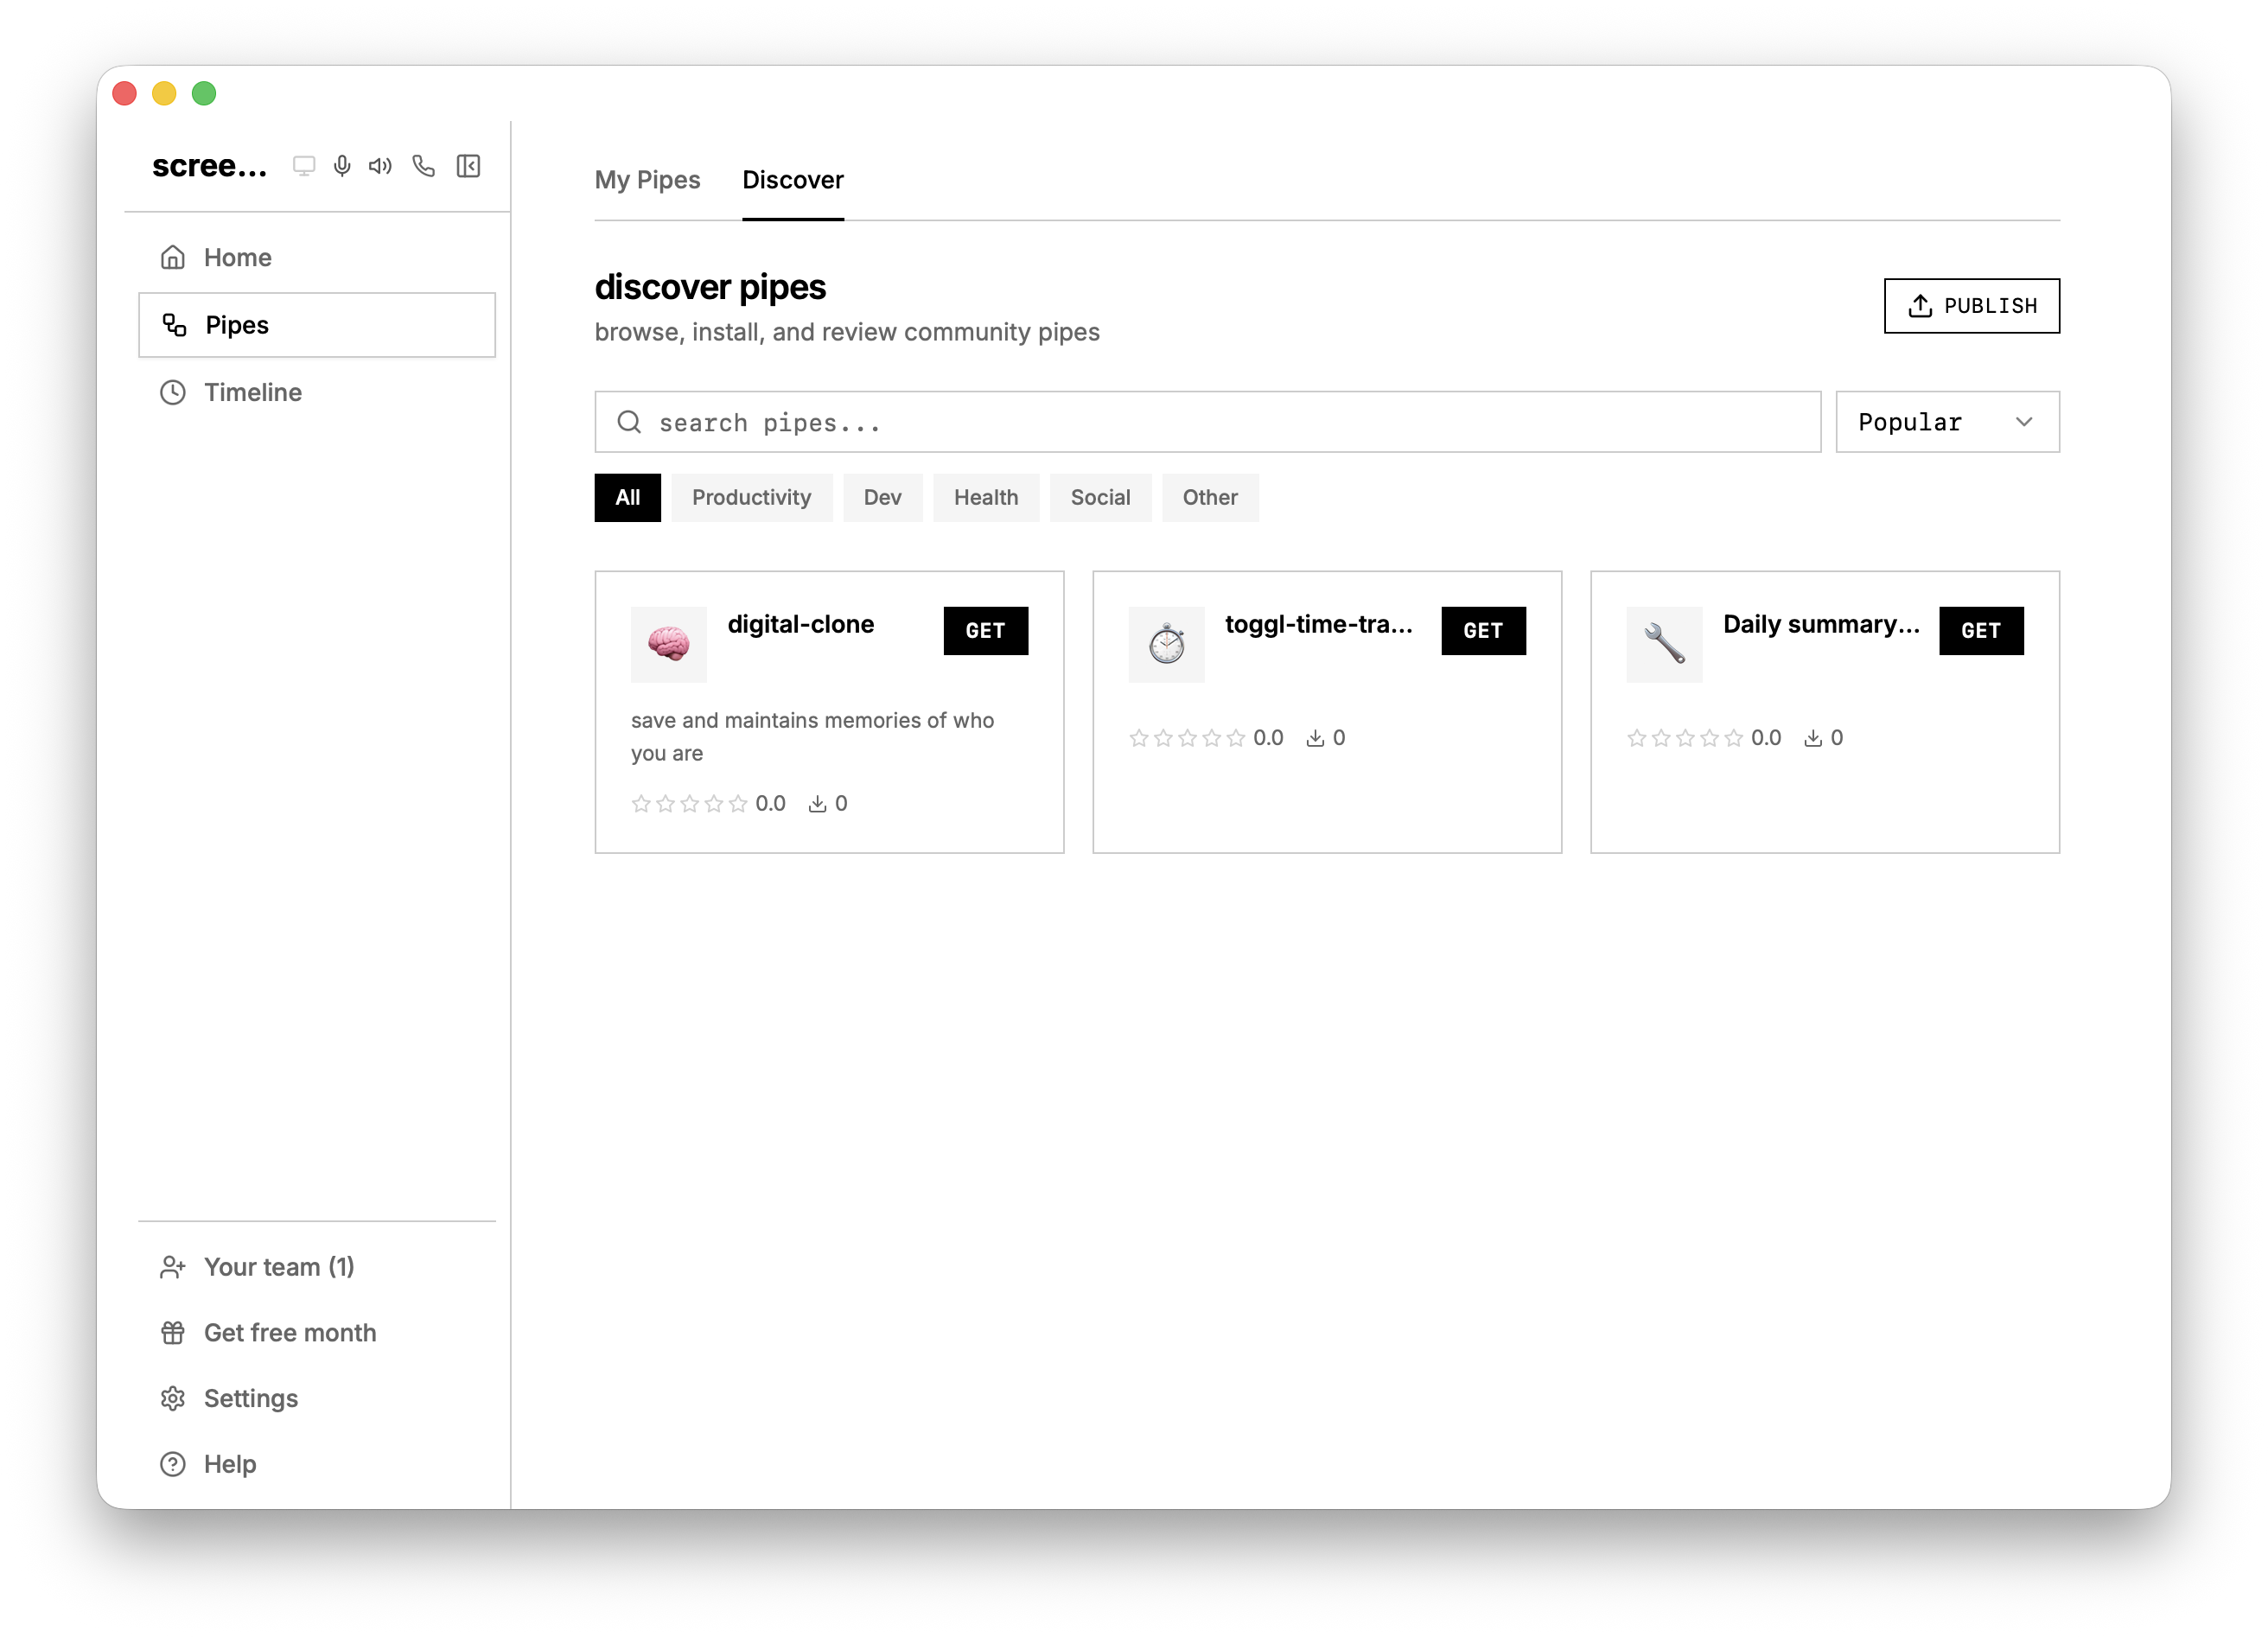Screen dimensions: 2268x1637
Task: Select the Discover tab
Action: [792, 180]
